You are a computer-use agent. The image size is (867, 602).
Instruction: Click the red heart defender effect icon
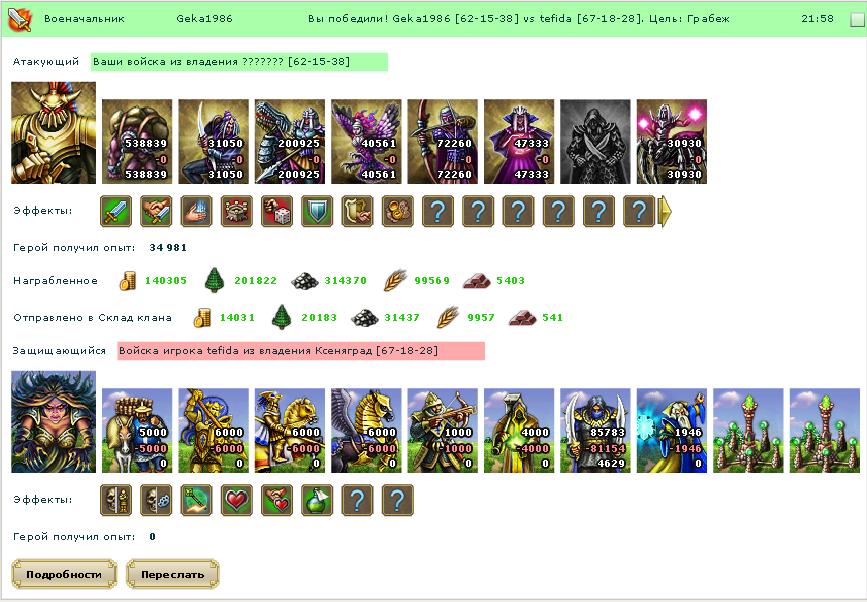pyautogui.click(x=237, y=500)
